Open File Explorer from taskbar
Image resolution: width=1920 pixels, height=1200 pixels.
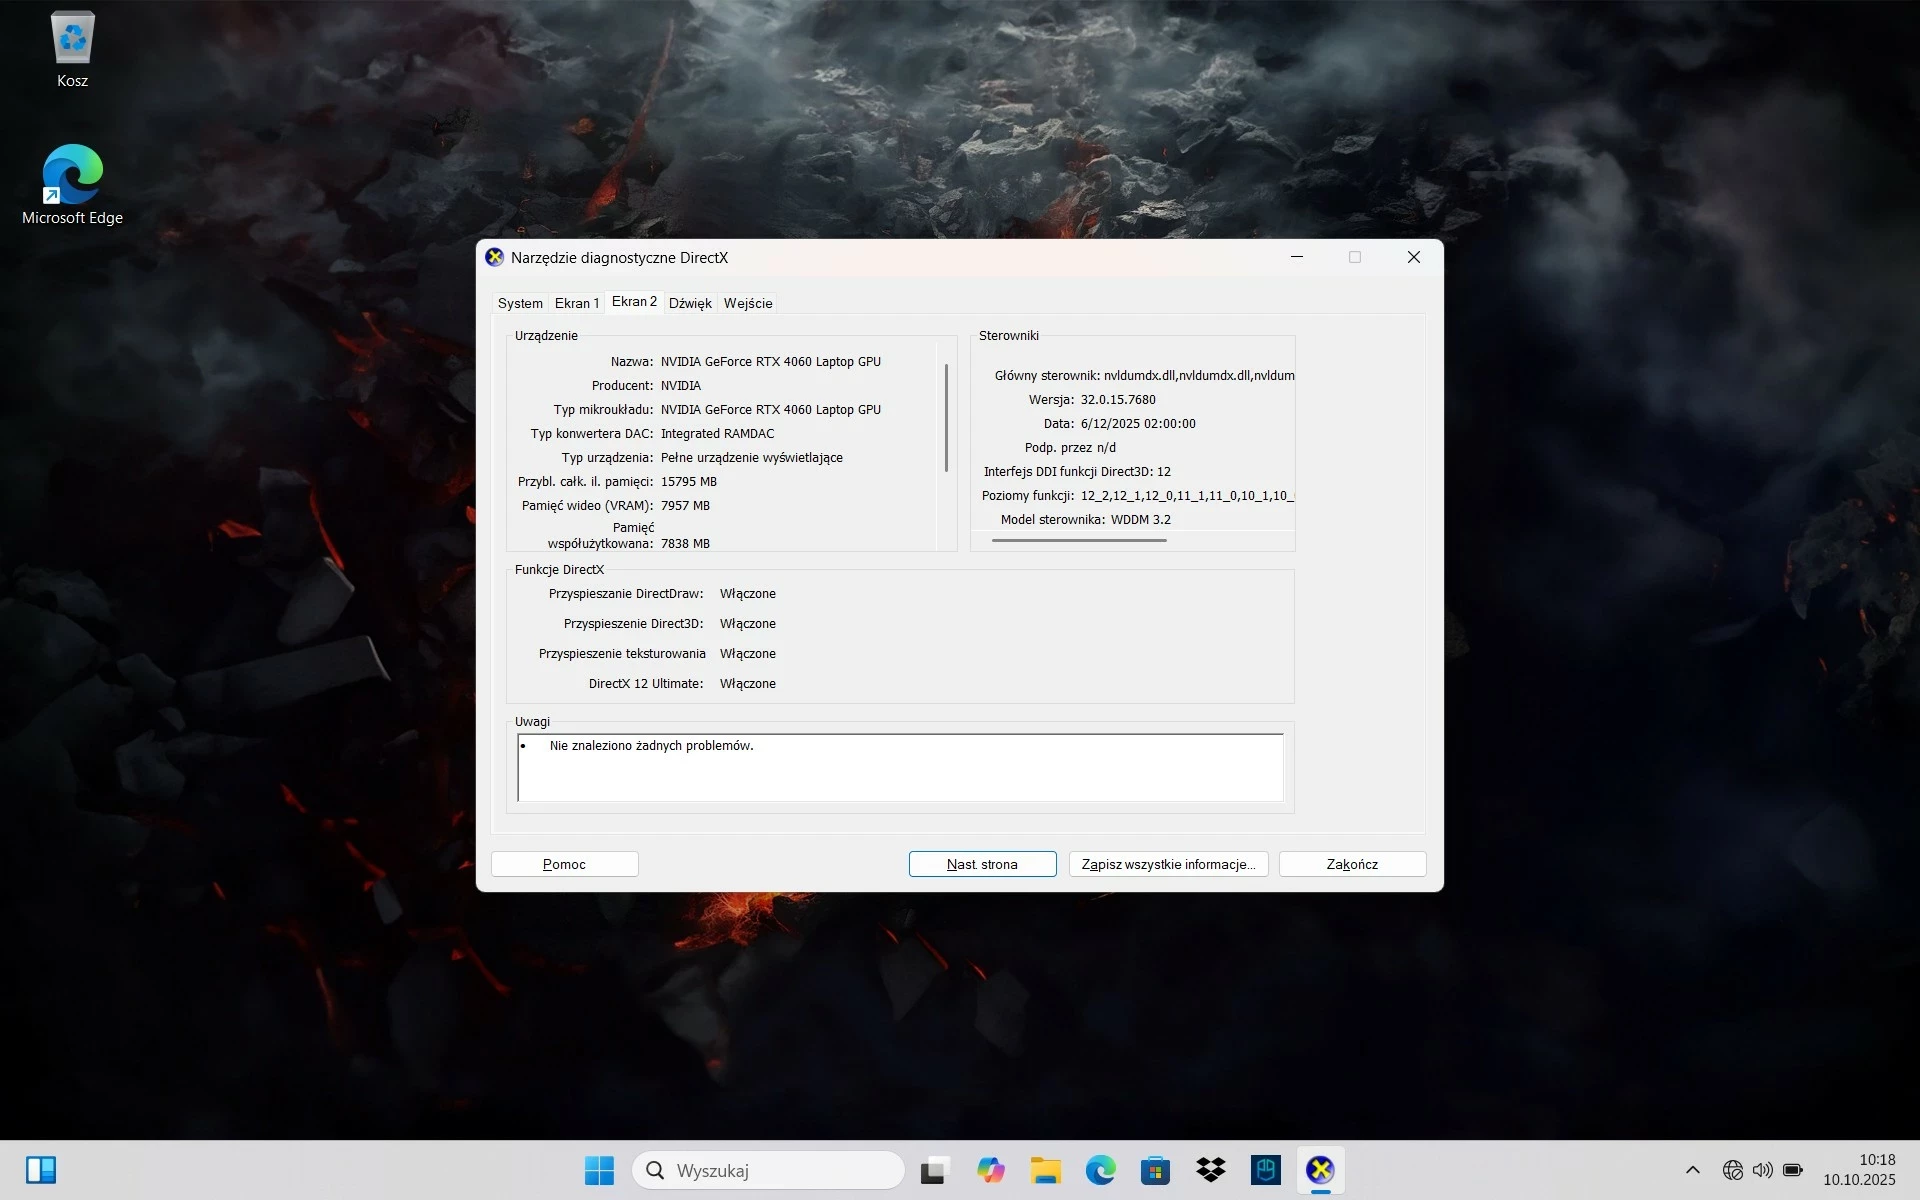(1045, 1170)
